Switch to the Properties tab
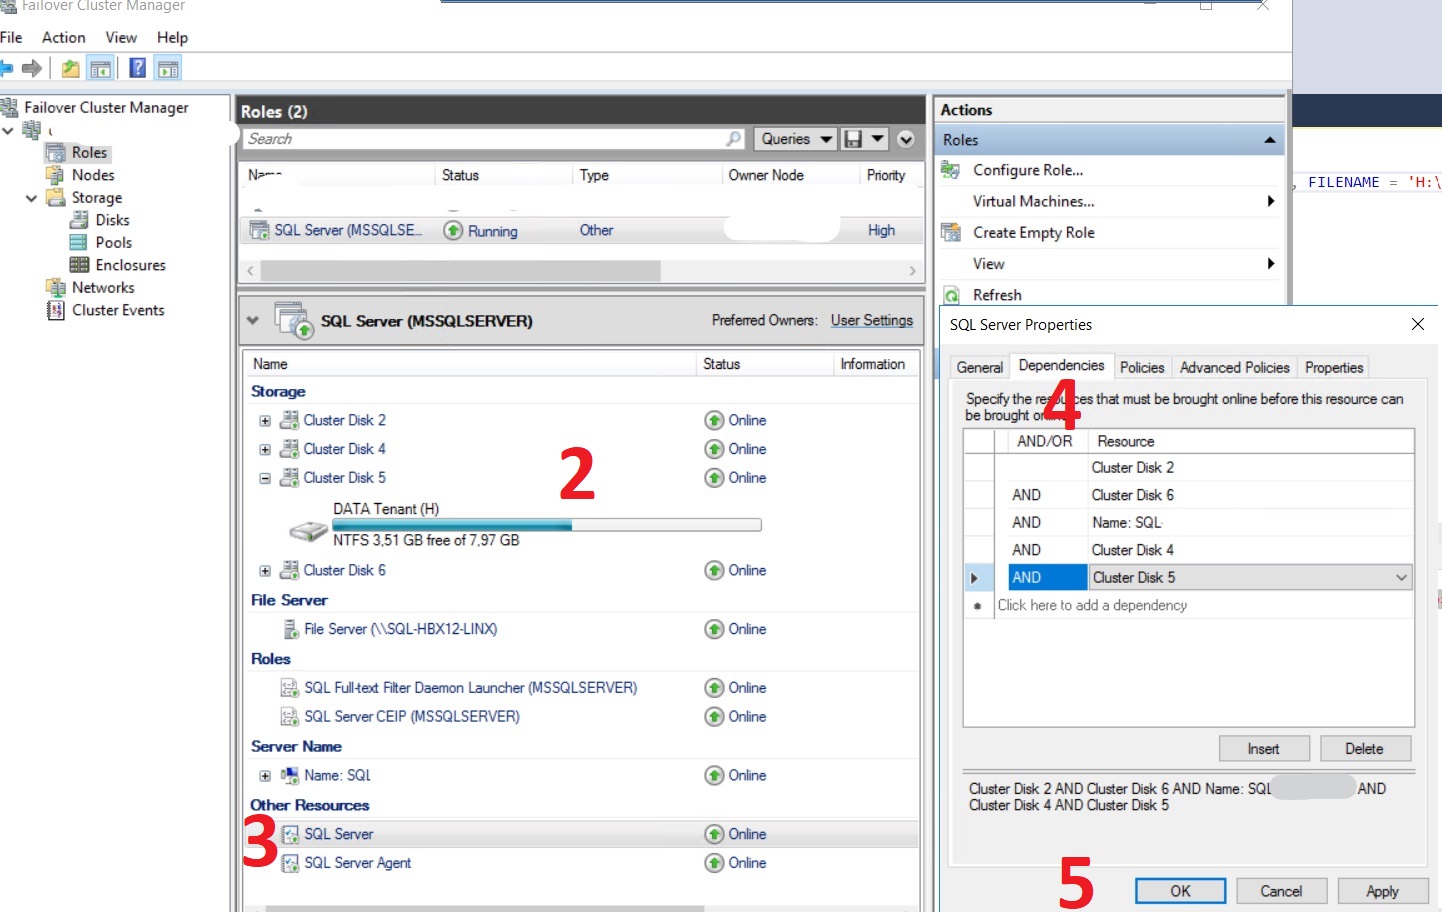The image size is (1442, 912). (1333, 368)
